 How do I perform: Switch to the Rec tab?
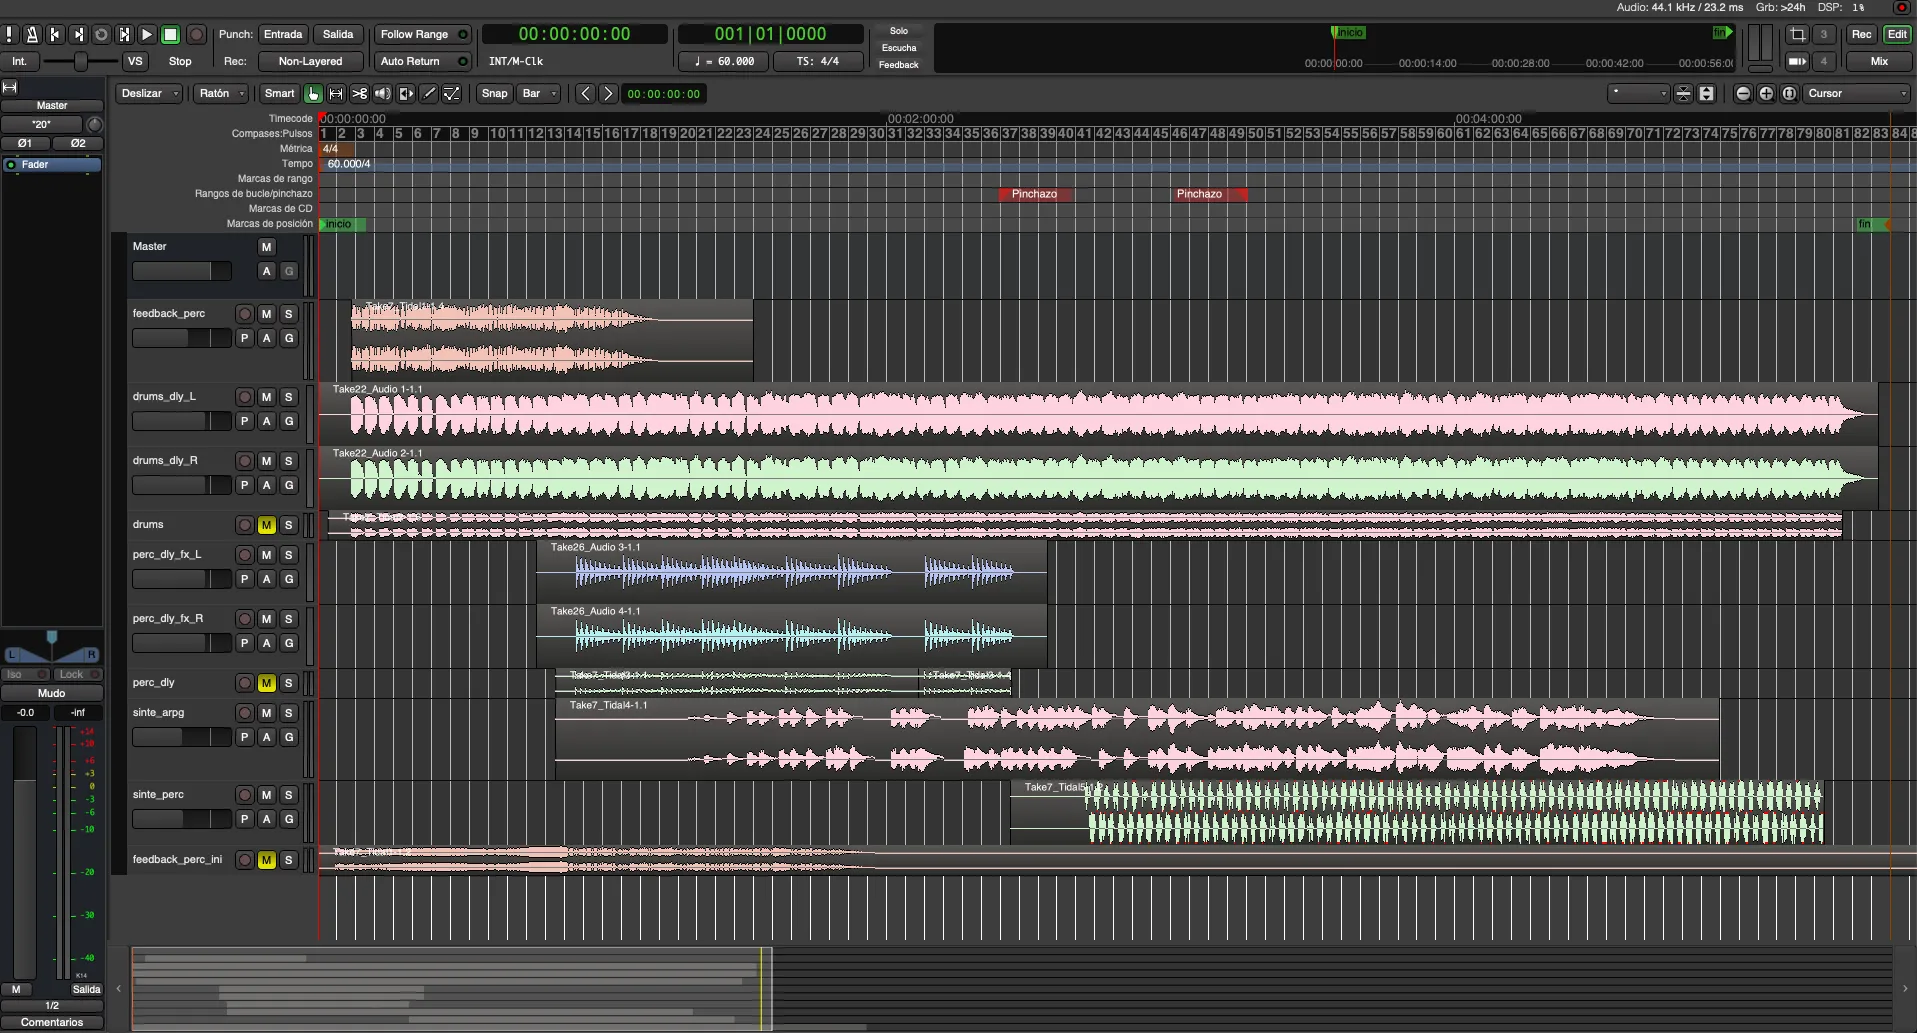[1861, 34]
